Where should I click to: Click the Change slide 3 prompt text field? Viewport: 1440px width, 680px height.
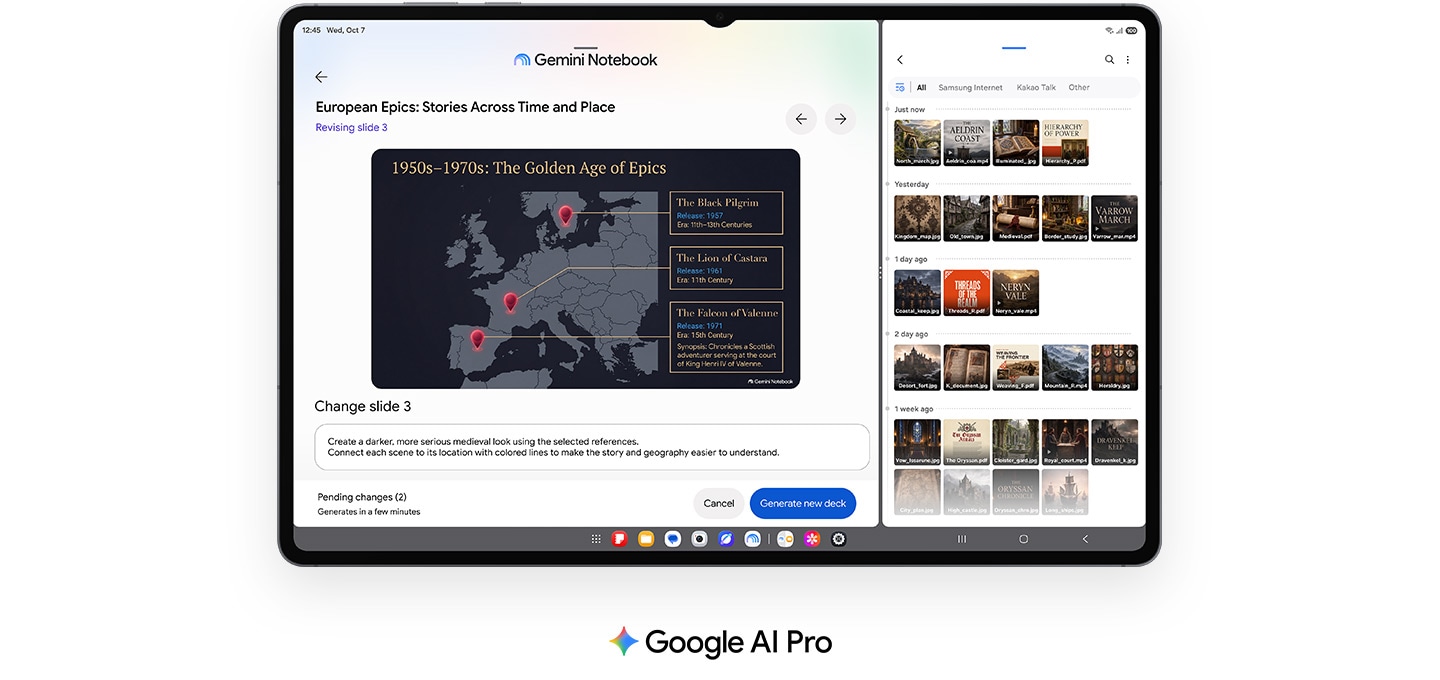pos(592,447)
